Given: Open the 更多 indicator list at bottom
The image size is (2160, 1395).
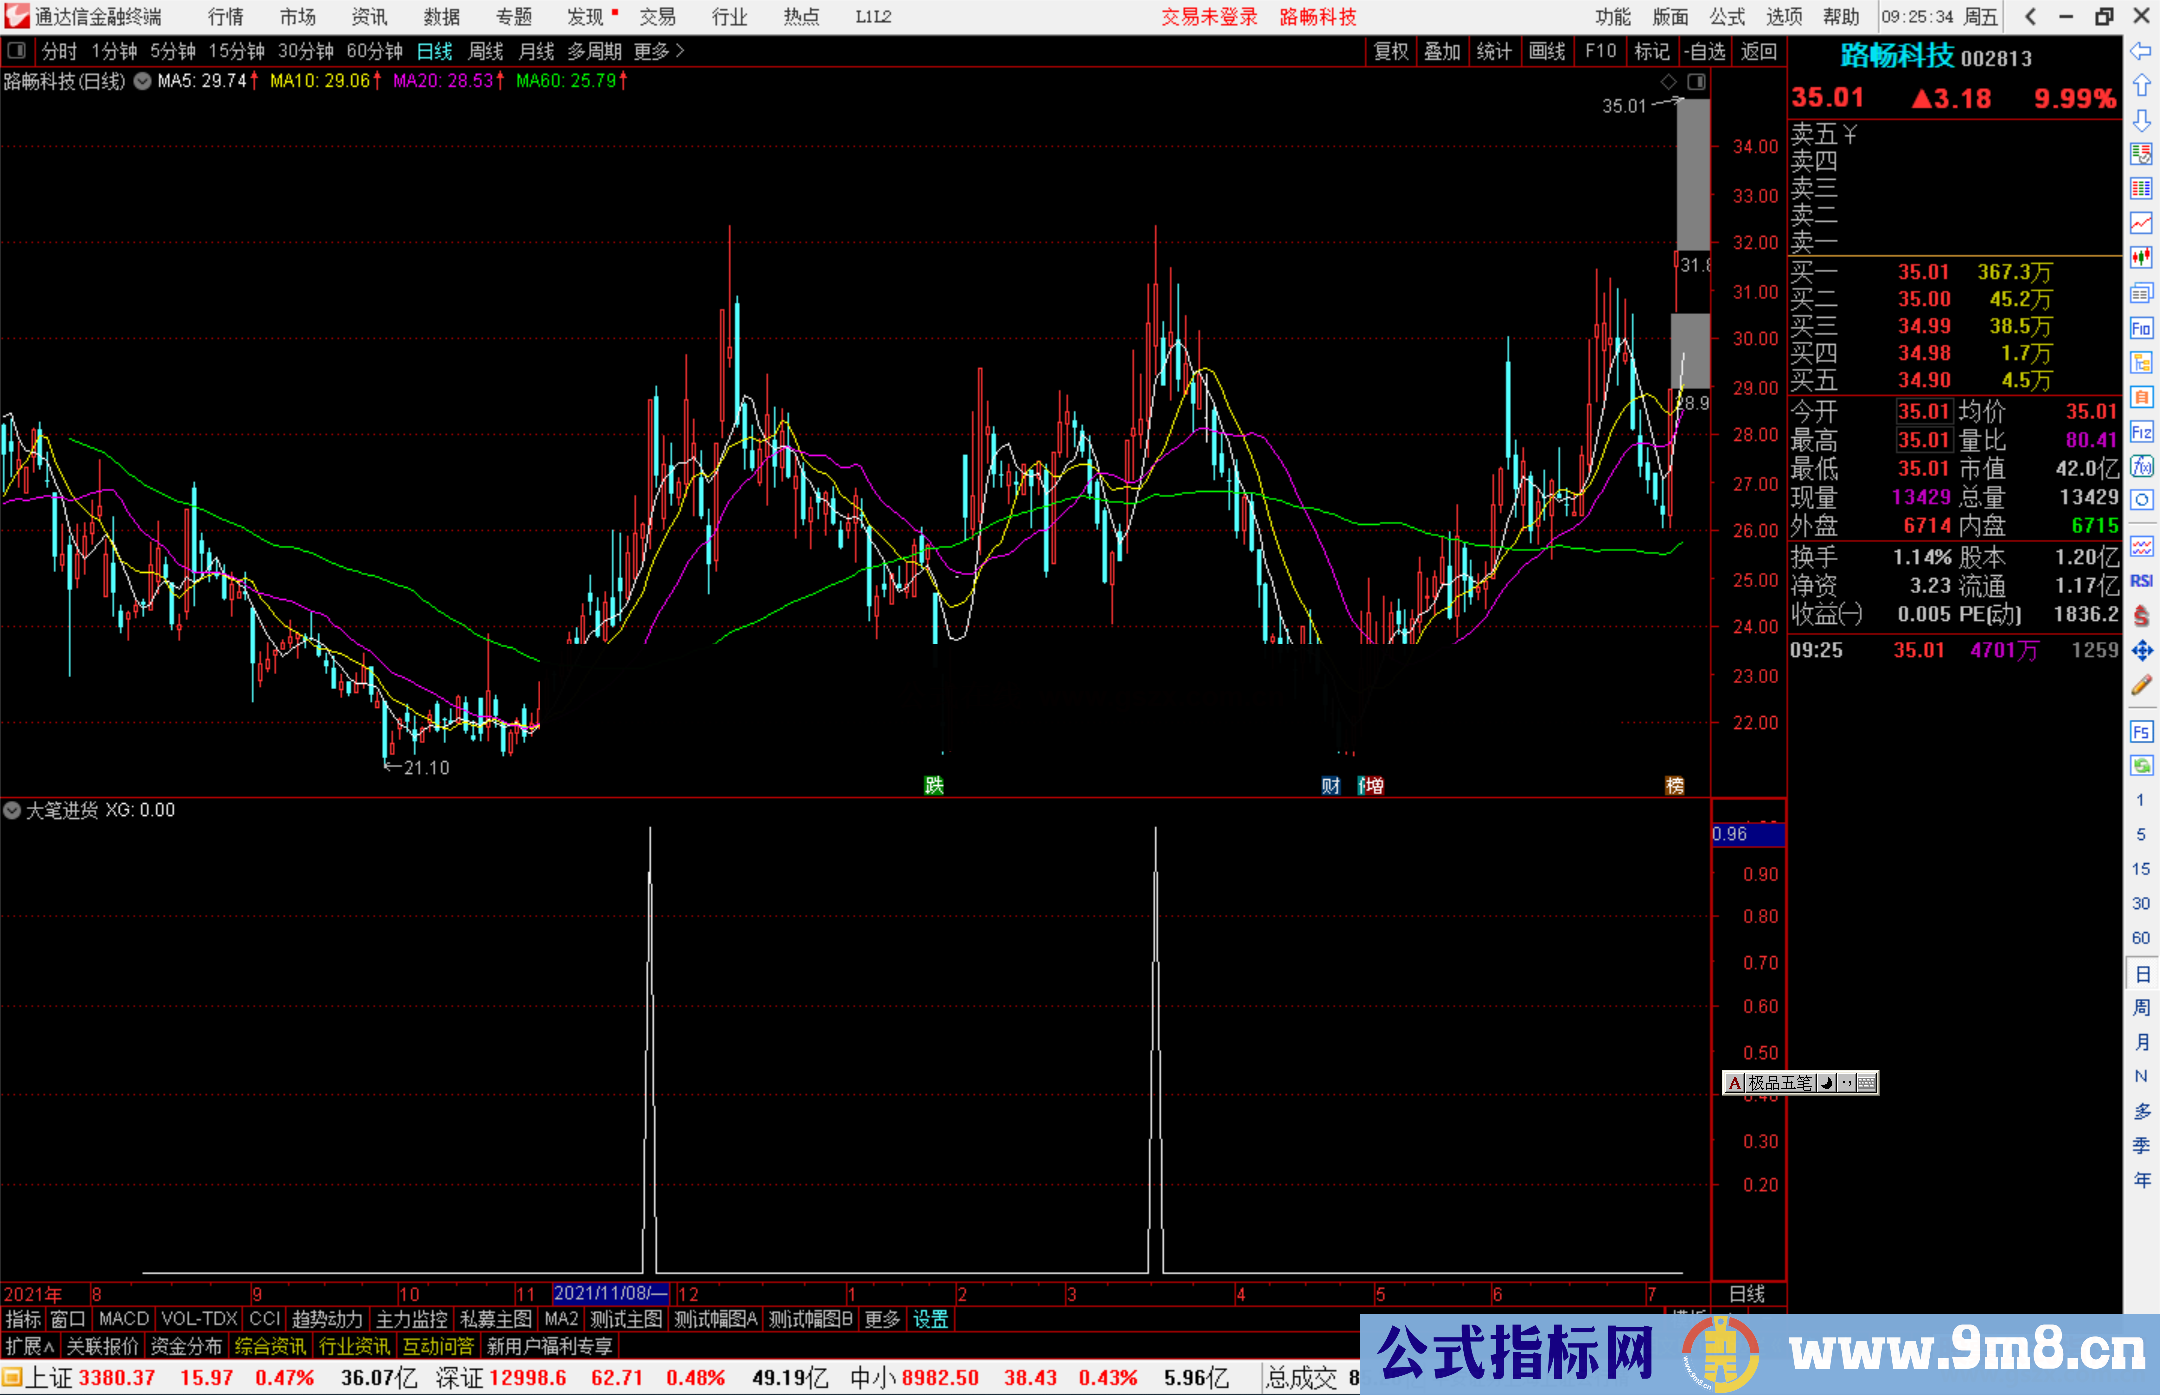Looking at the screenshot, I should (881, 1319).
